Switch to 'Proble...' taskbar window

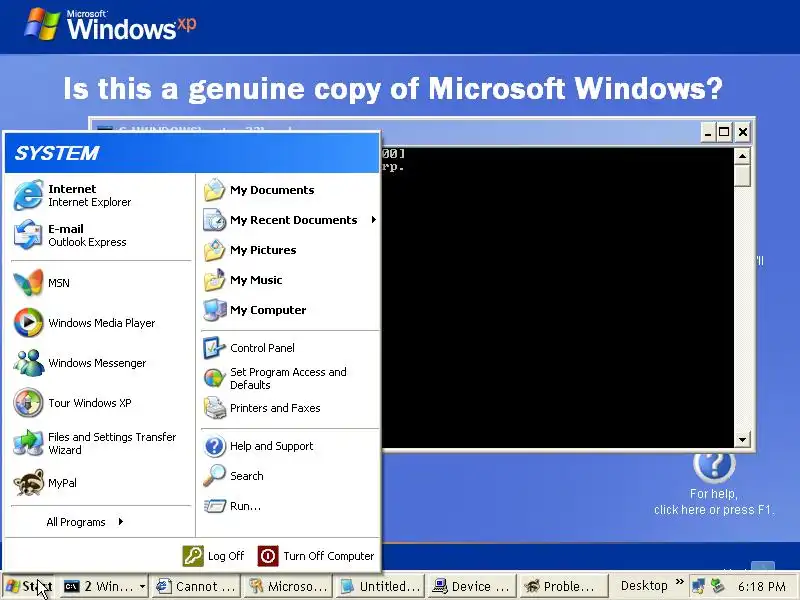[564, 587]
